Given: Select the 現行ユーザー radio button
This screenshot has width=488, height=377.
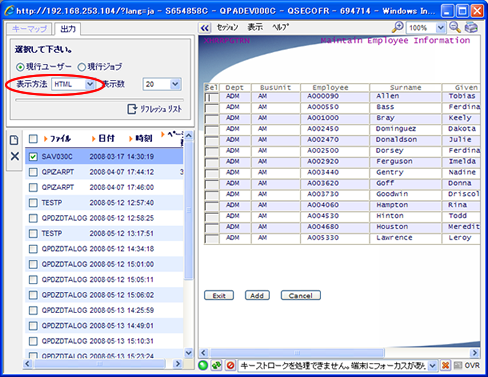Looking at the screenshot, I should [x=20, y=67].
